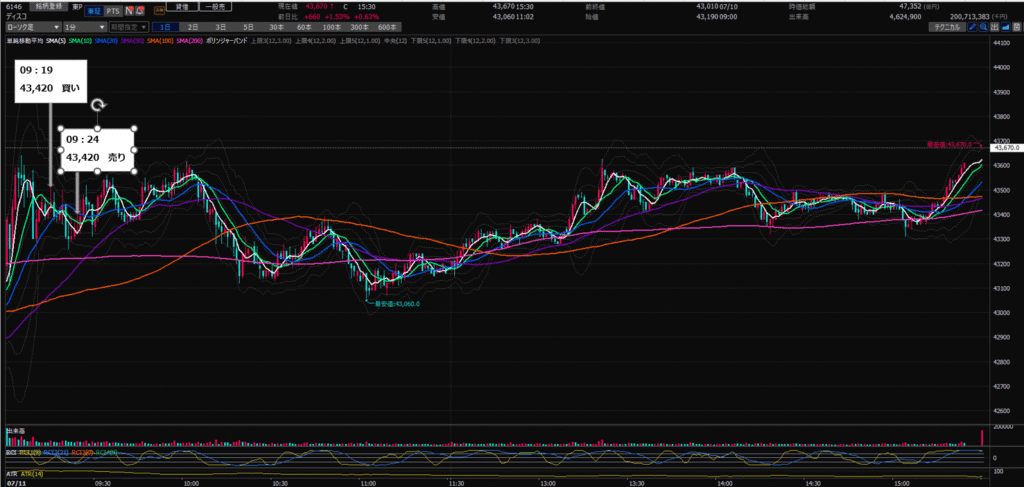Click the 現在値 43,670 price value
The height and width of the screenshot is (487, 1024).
click(x=316, y=7)
